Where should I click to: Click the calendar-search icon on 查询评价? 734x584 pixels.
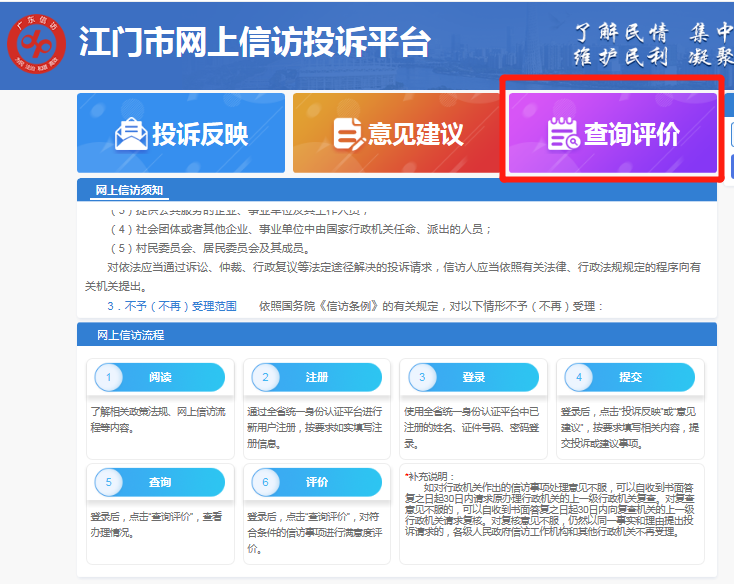[563, 134]
